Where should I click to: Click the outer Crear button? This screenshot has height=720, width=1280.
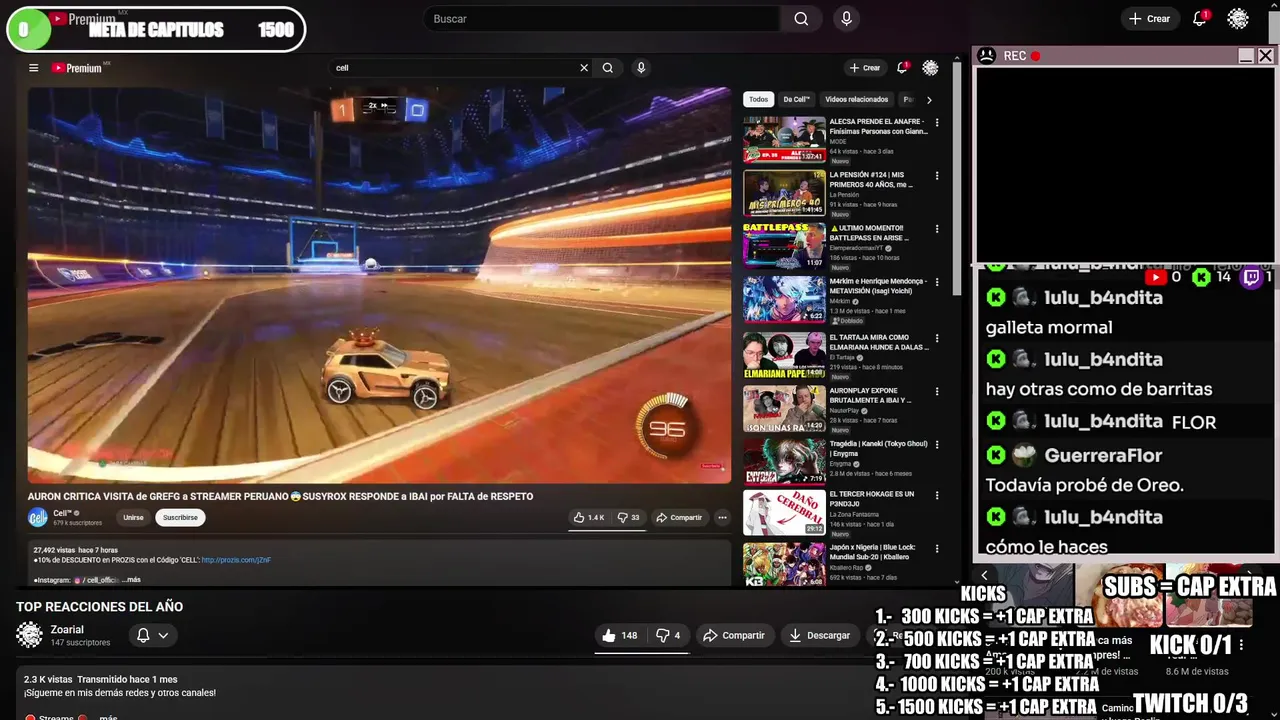tap(1150, 19)
